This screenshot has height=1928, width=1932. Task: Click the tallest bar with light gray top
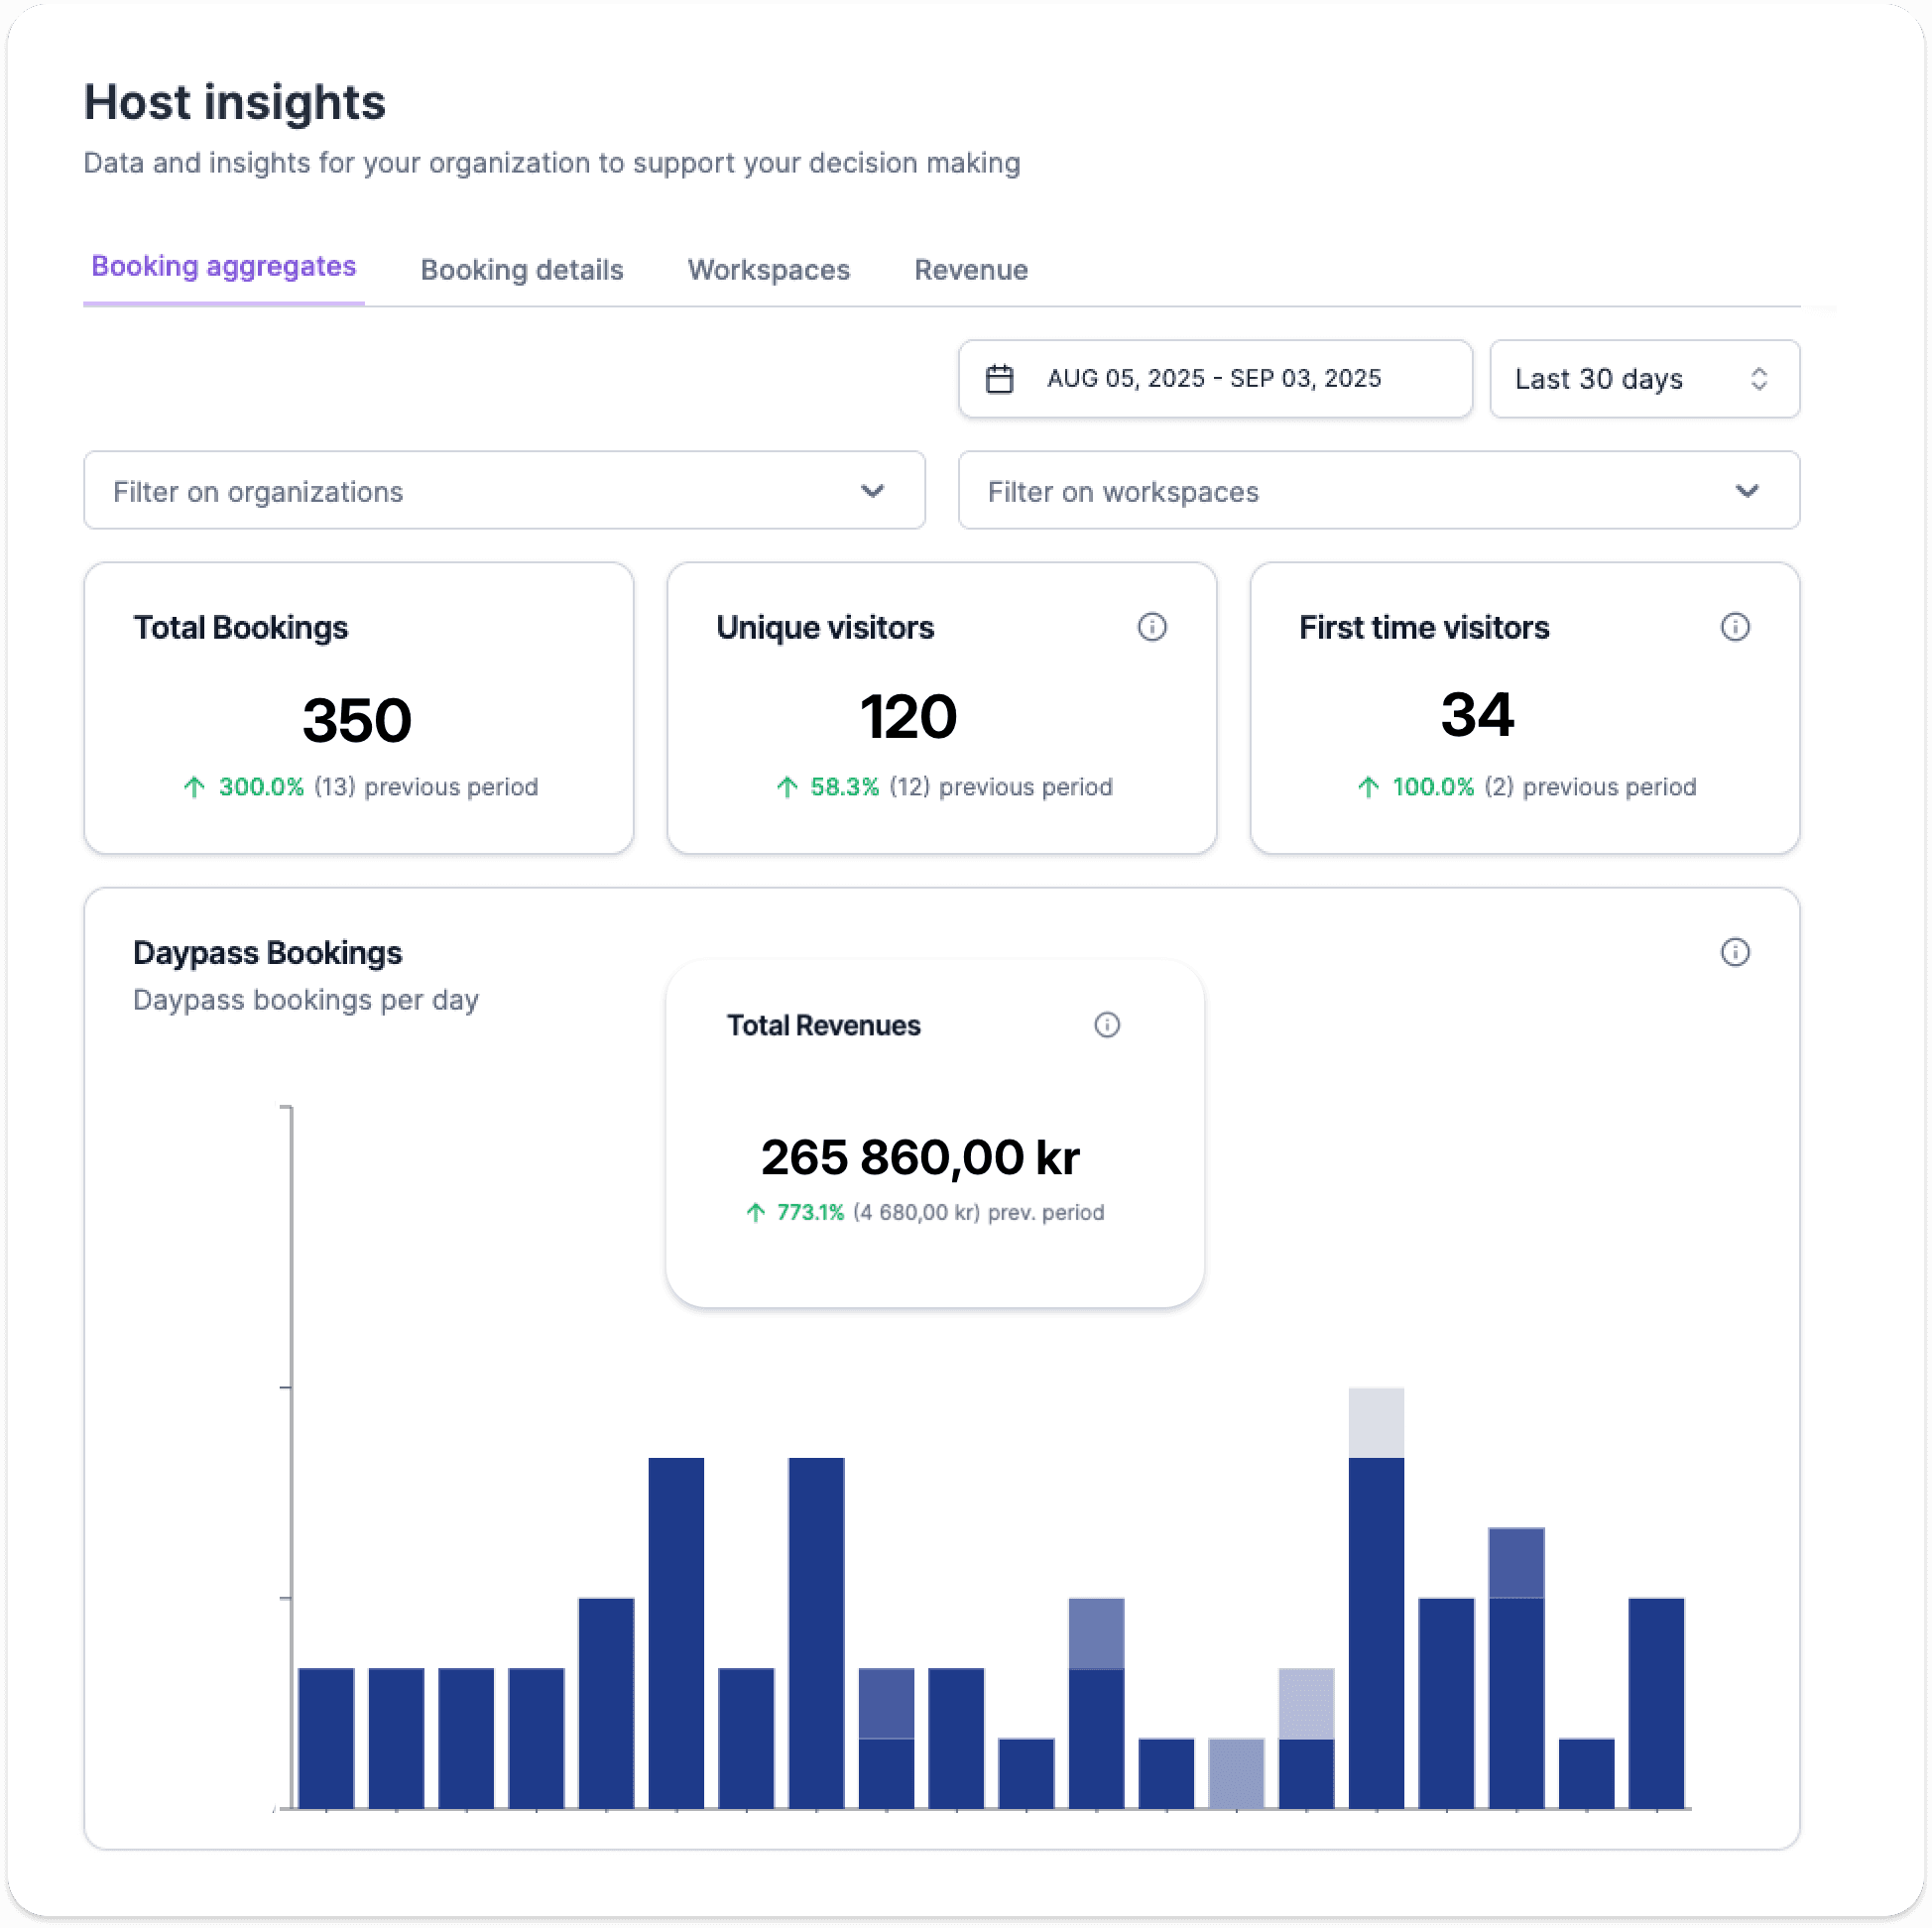click(1376, 1600)
